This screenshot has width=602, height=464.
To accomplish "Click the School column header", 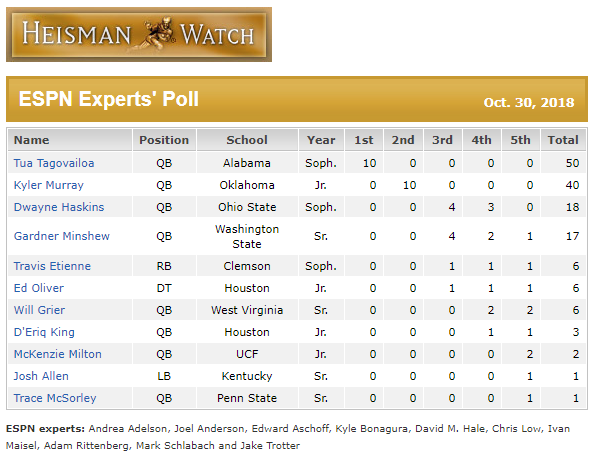I will click(247, 140).
